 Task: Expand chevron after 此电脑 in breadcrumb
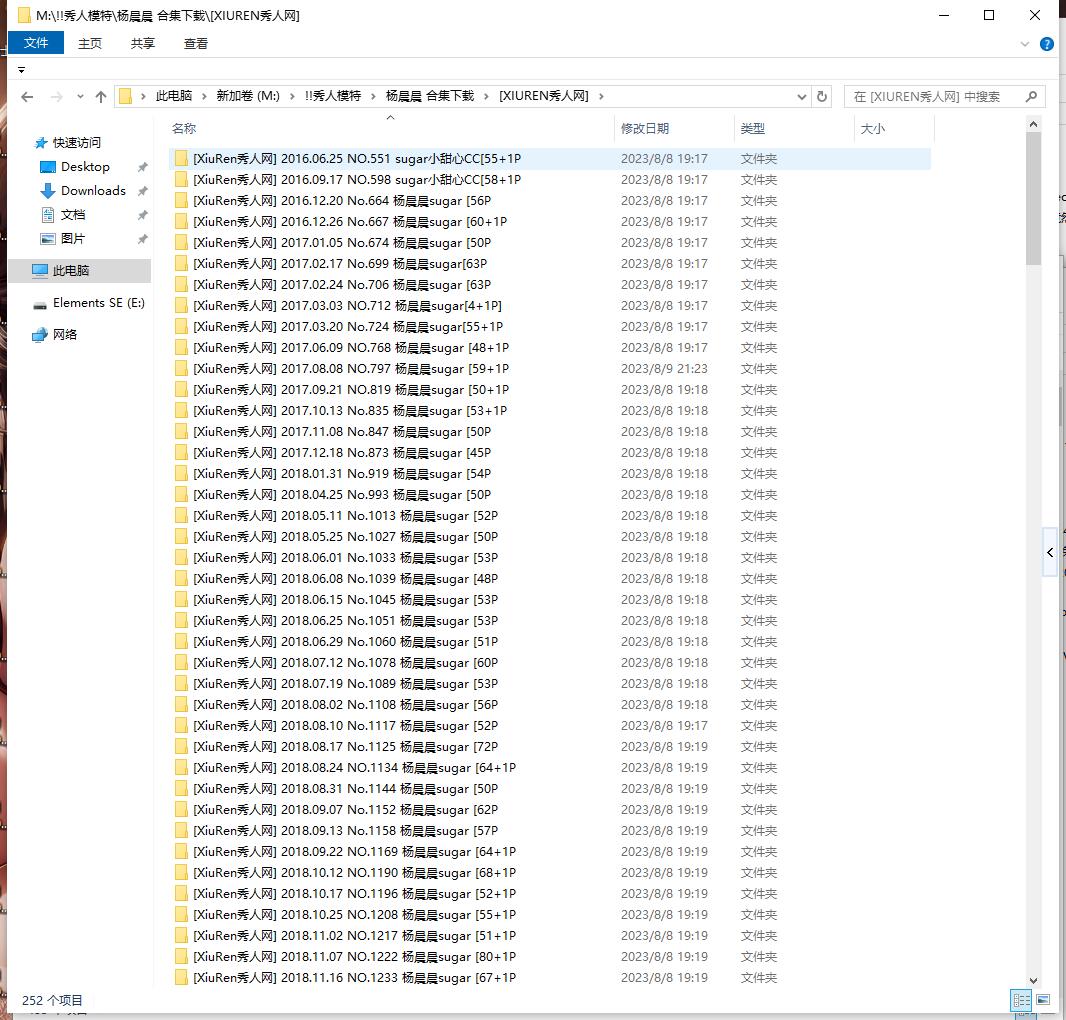pyautogui.click(x=204, y=97)
